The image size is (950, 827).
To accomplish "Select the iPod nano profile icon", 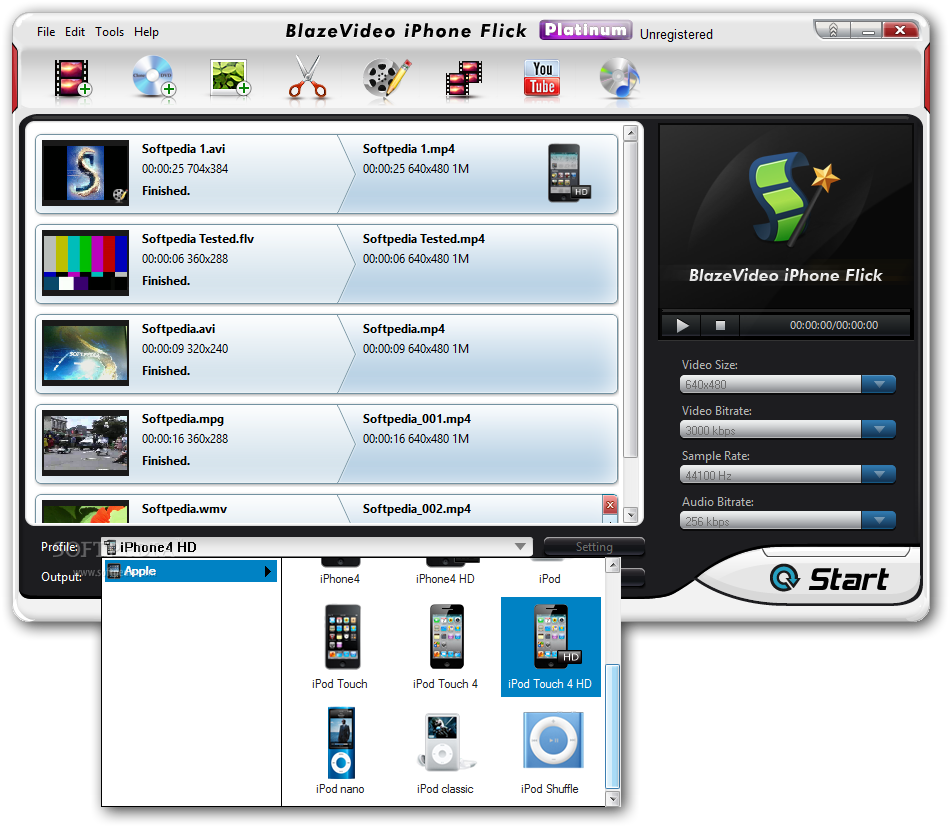I will pyautogui.click(x=341, y=743).
